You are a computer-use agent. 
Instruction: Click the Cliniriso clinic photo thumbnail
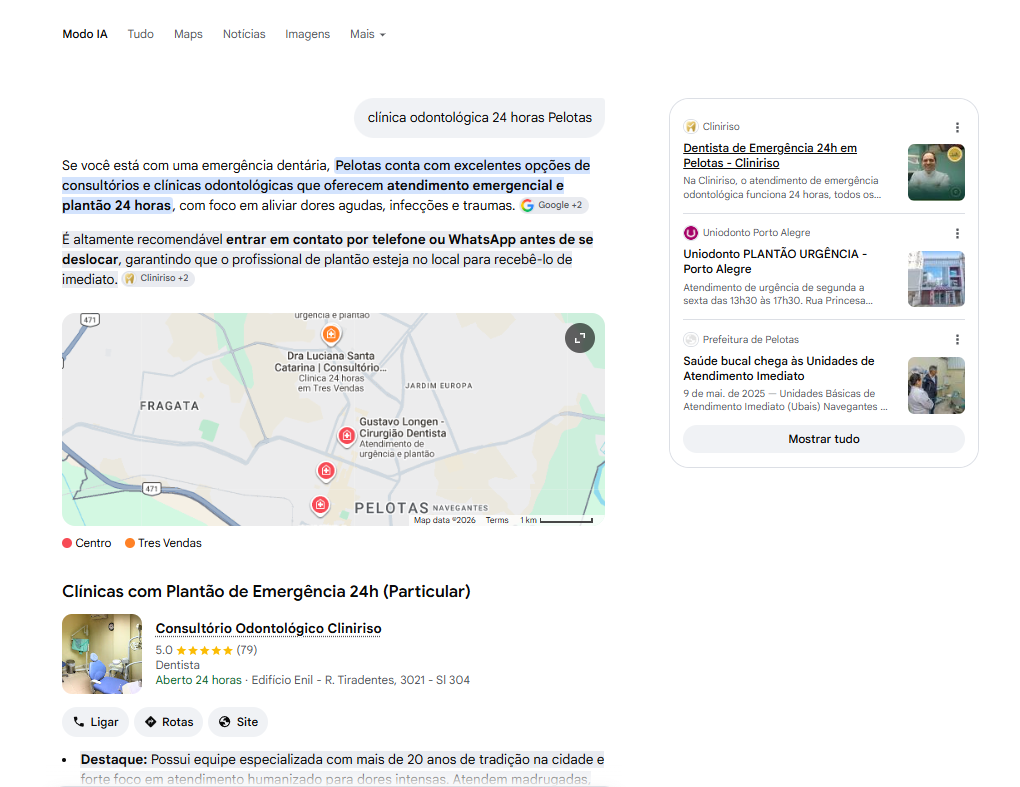coord(102,654)
